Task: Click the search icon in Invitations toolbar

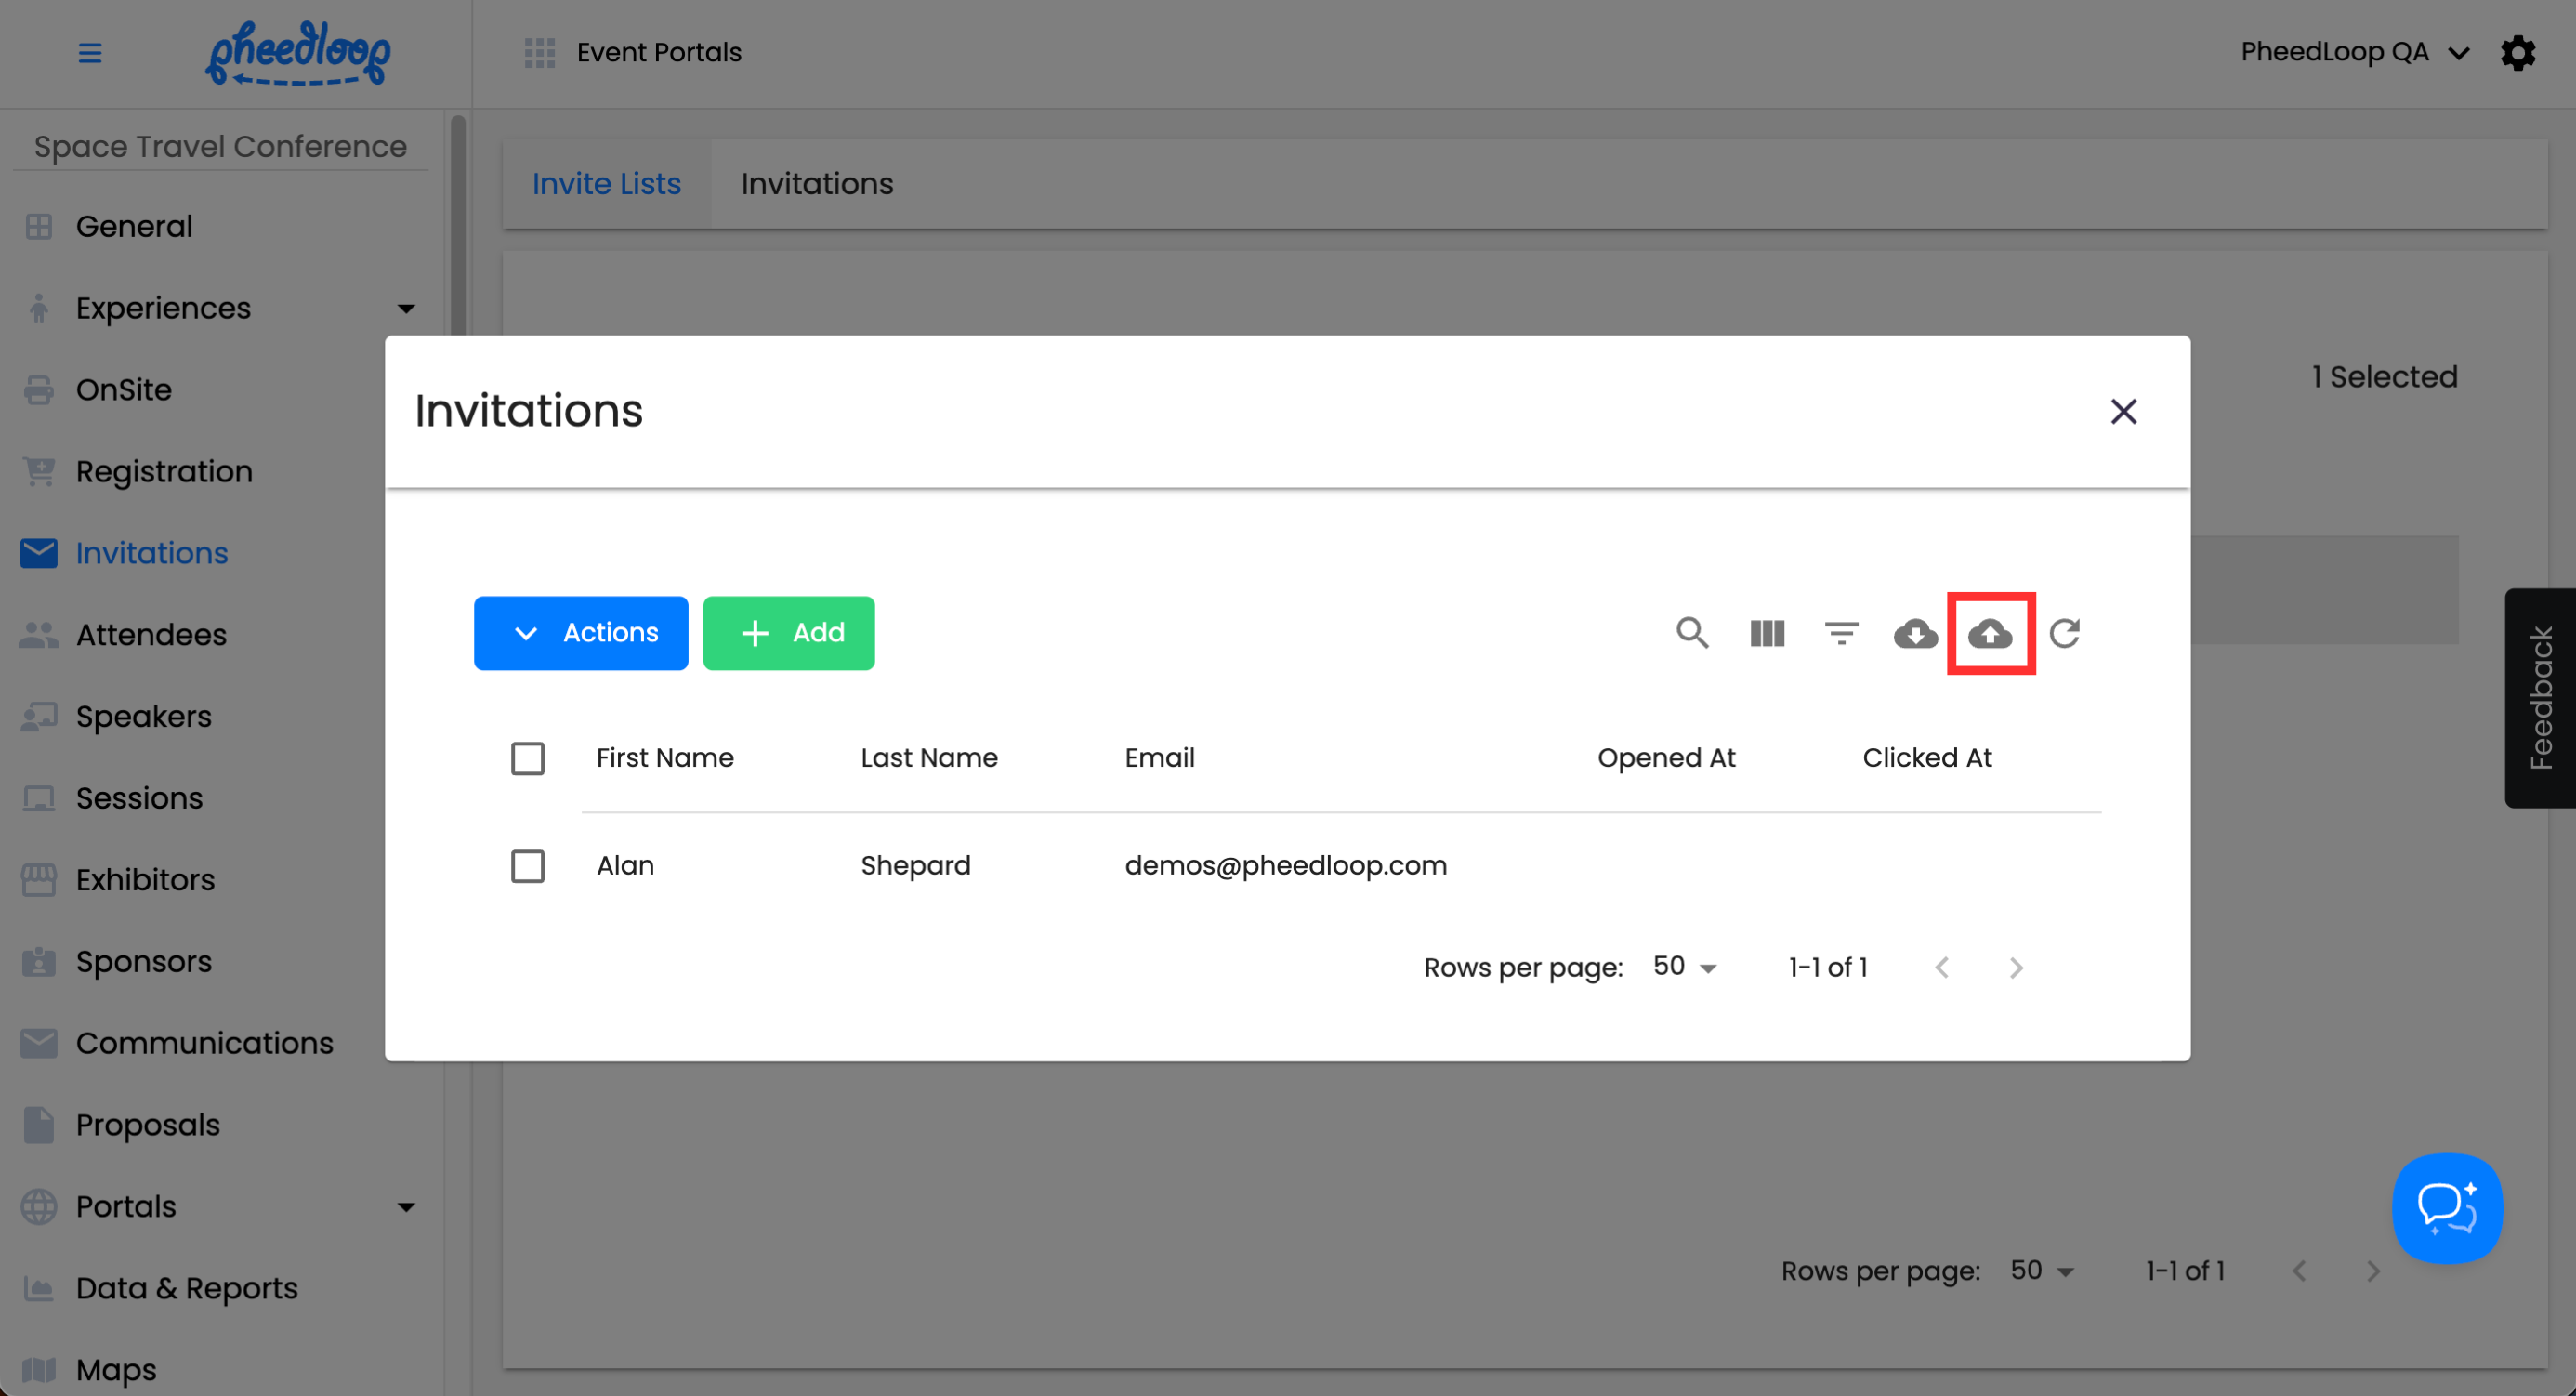Action: click(x=1692, y=633)
